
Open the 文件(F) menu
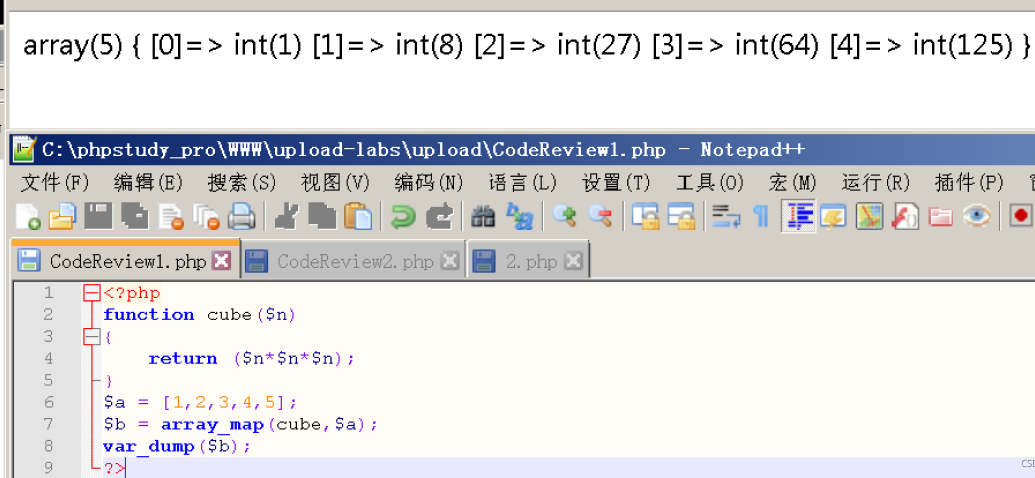(x=55, y=182)
